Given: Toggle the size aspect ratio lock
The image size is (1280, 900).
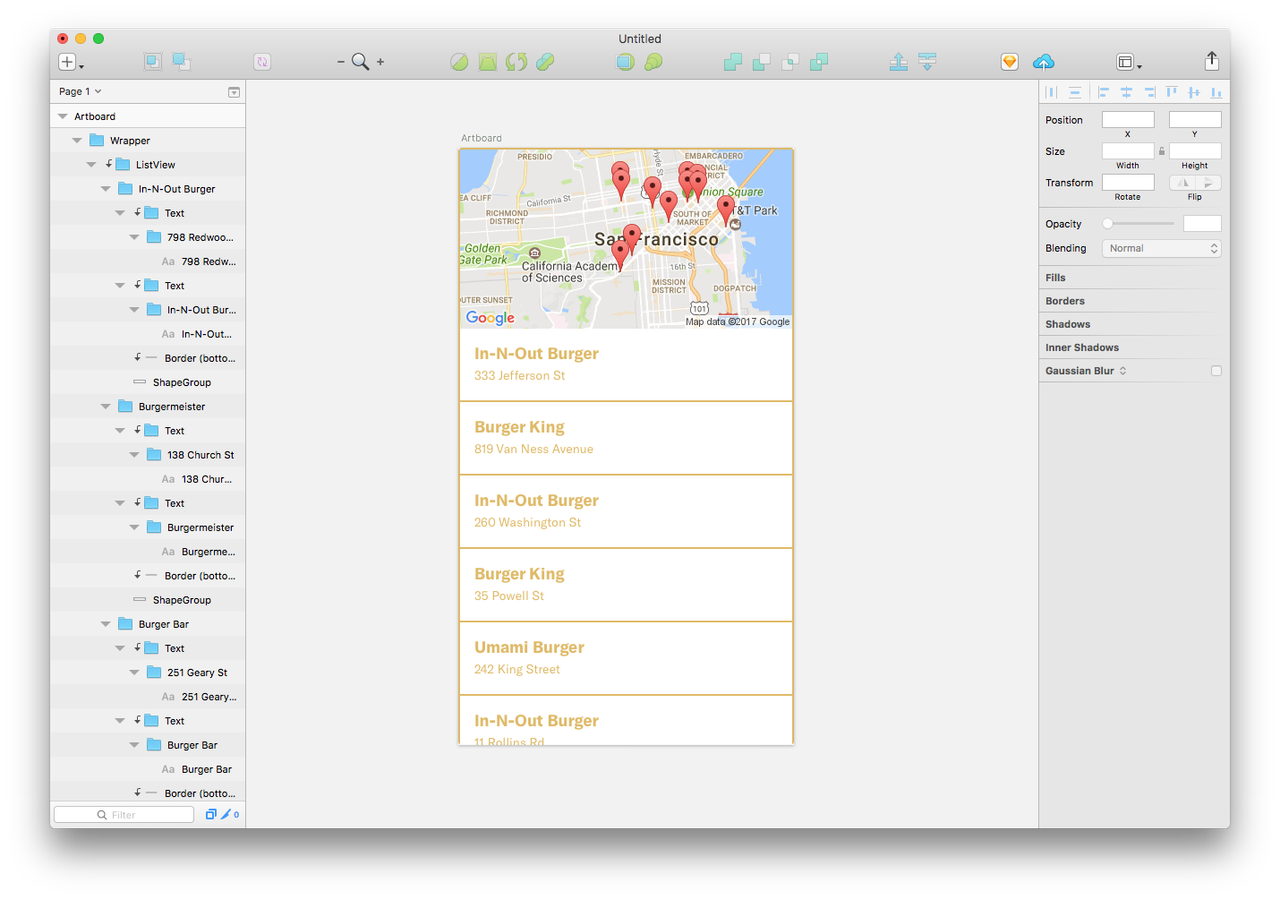Looking at the screenshot, I should tap(1162, 151).
